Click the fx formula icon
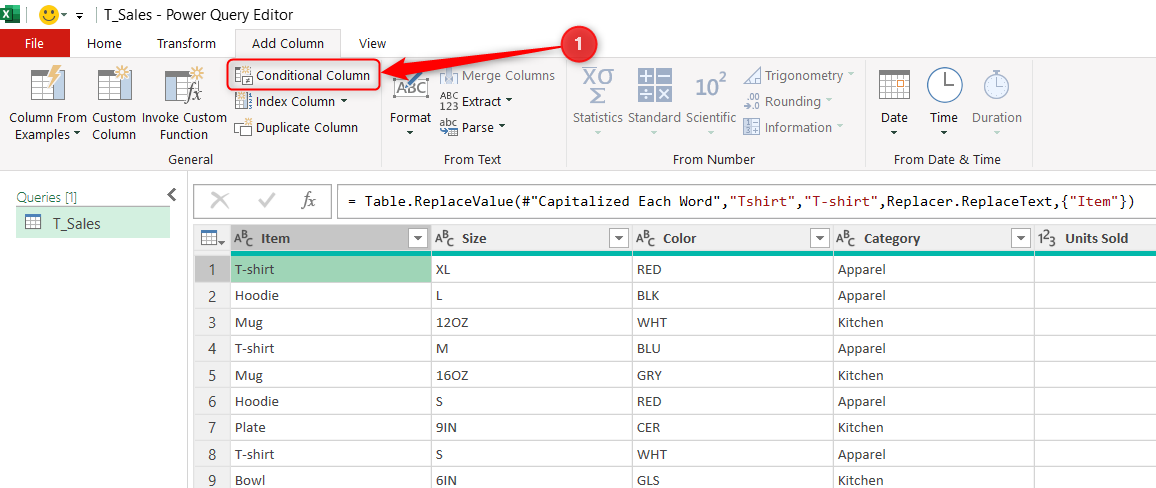 tap(309, 200)
